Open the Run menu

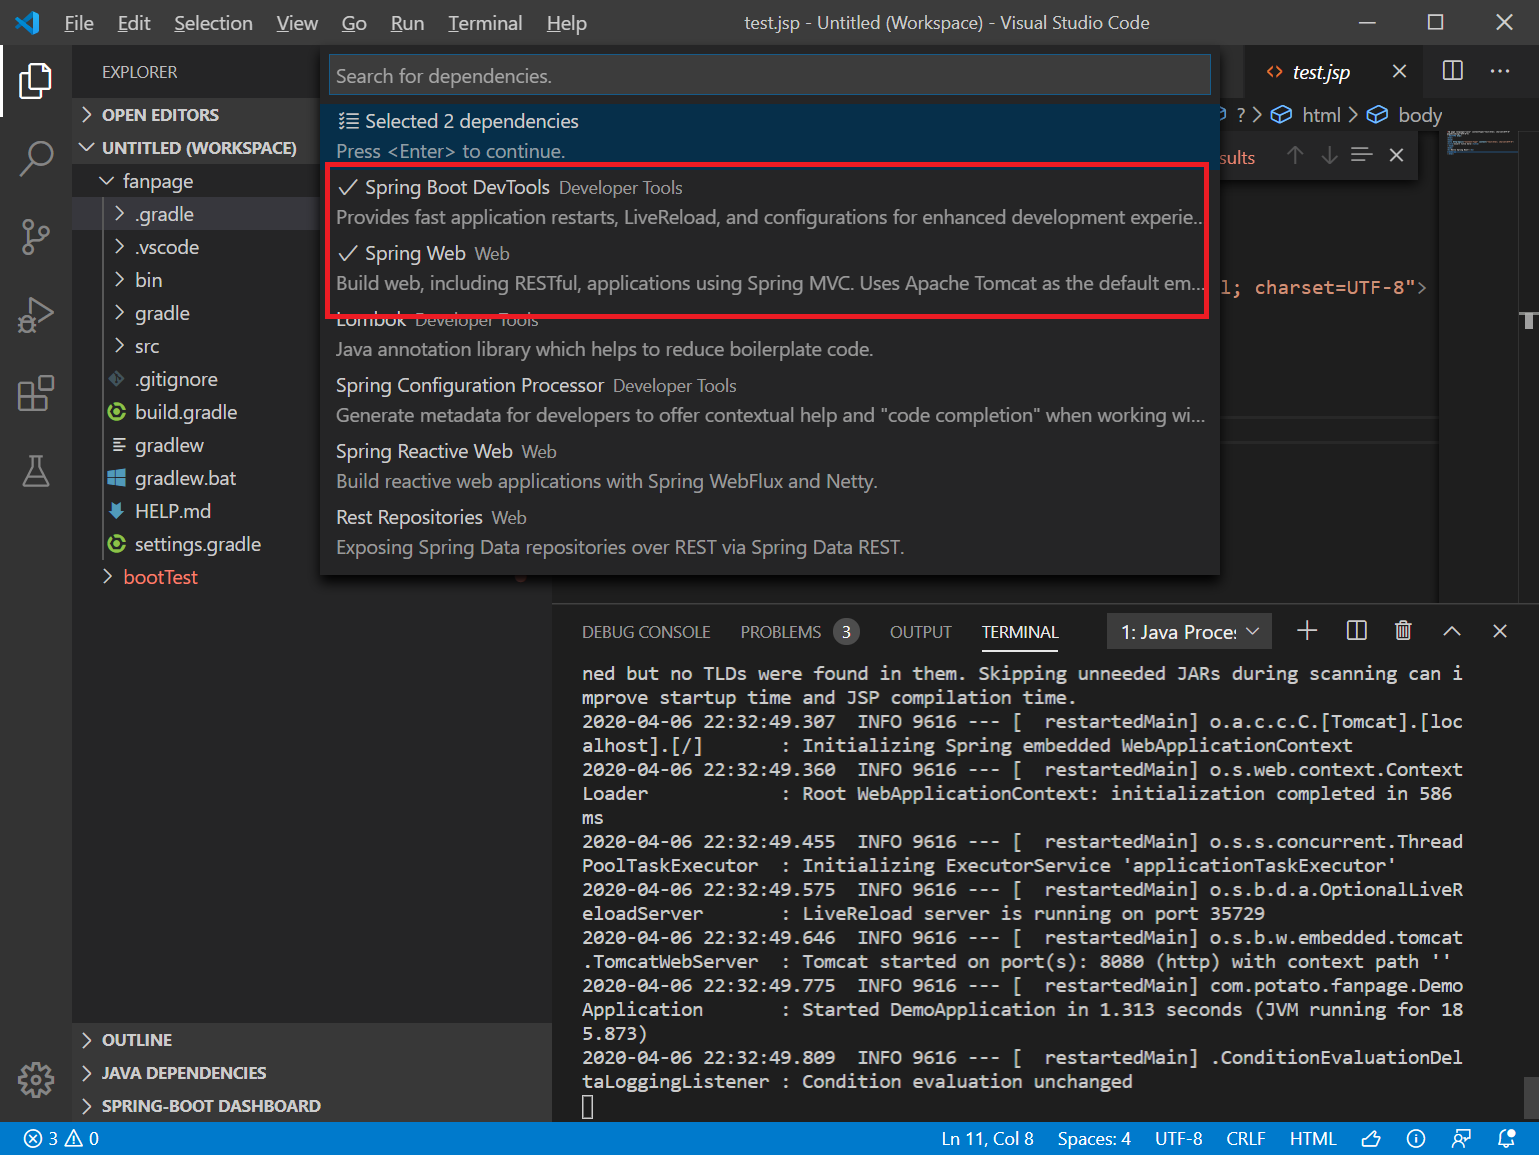click(x=407, y=23)
